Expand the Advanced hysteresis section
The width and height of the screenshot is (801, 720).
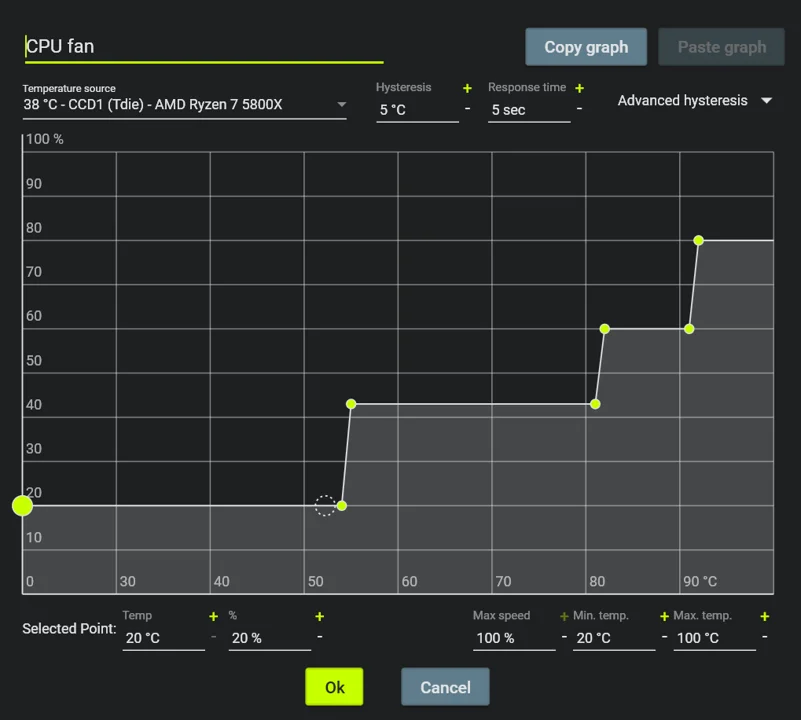[x=694, y=101]
